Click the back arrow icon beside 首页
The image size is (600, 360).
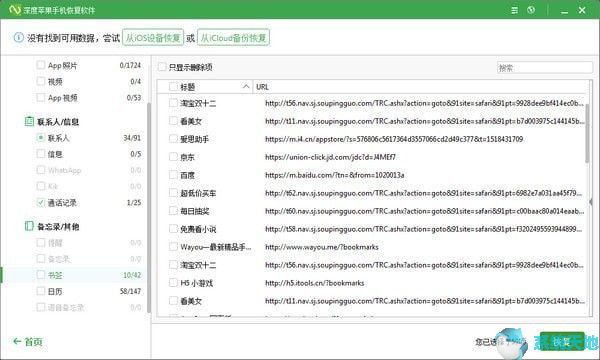click(16, 341)
